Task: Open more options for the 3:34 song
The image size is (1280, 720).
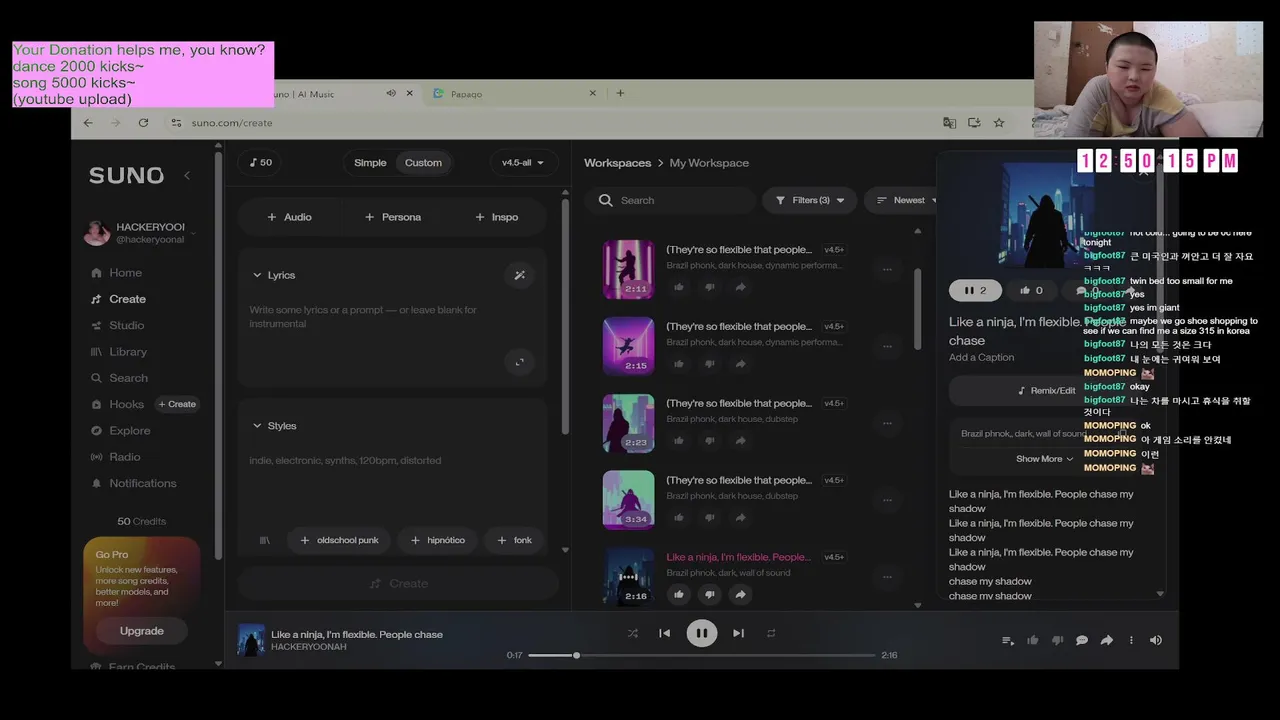Action: (x=887, y=499)
